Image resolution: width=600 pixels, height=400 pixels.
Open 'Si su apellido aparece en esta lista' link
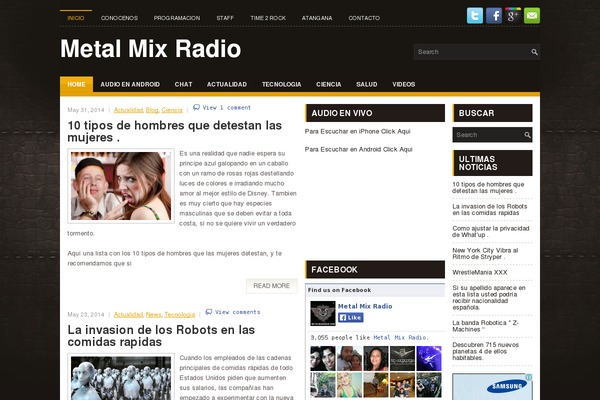coord(489,297)
